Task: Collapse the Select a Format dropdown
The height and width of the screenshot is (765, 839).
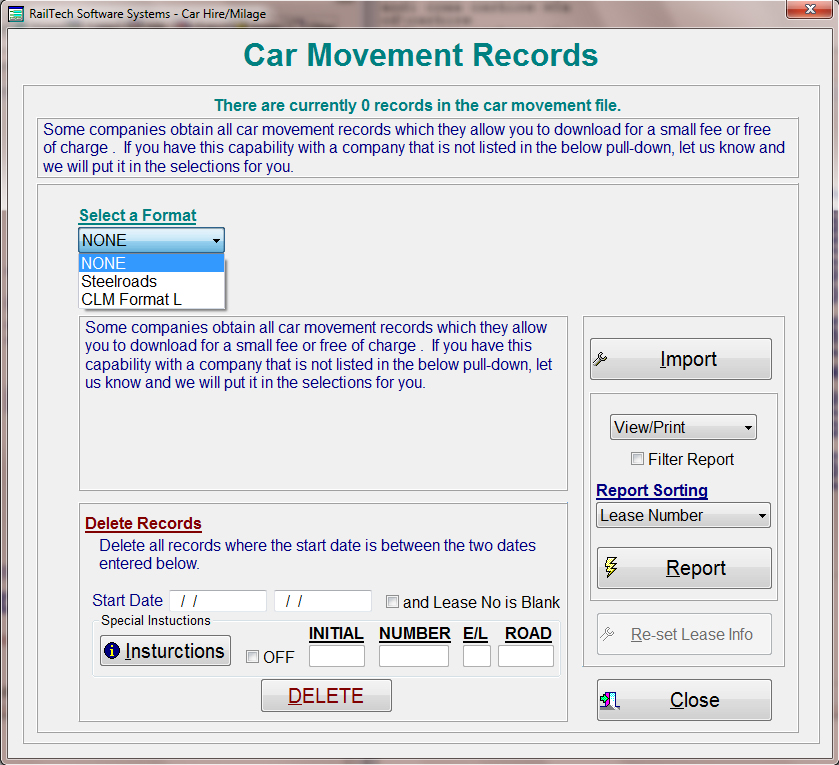Action: (216, 240)
